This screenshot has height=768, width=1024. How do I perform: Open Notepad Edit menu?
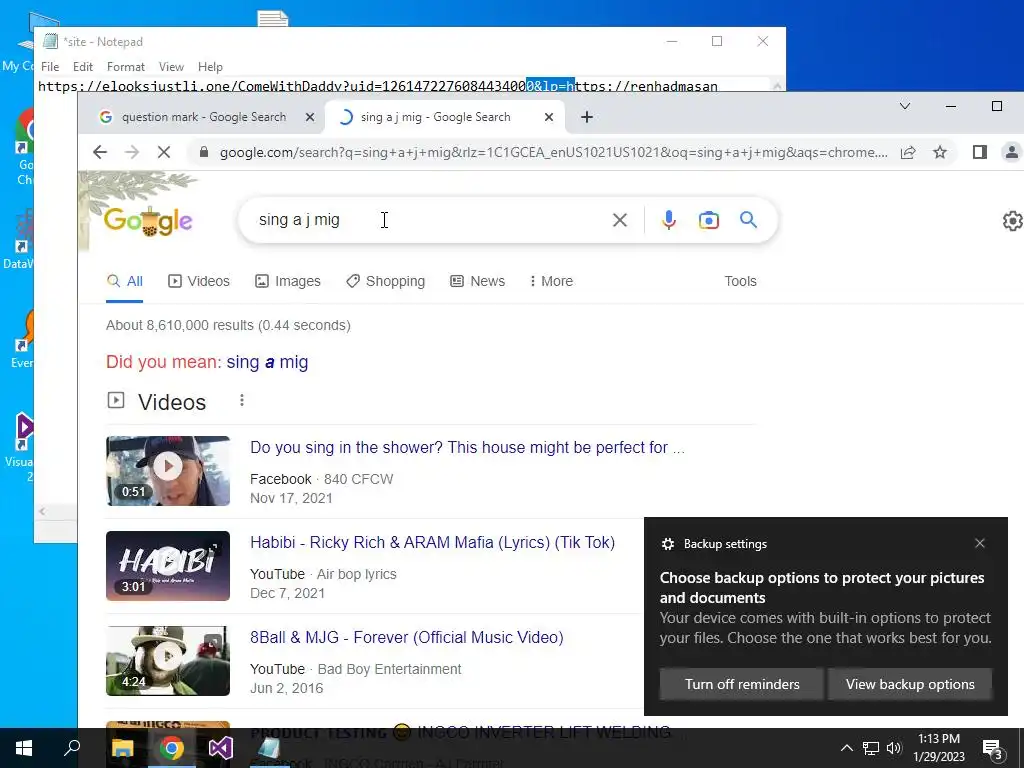tap(82, 67)
